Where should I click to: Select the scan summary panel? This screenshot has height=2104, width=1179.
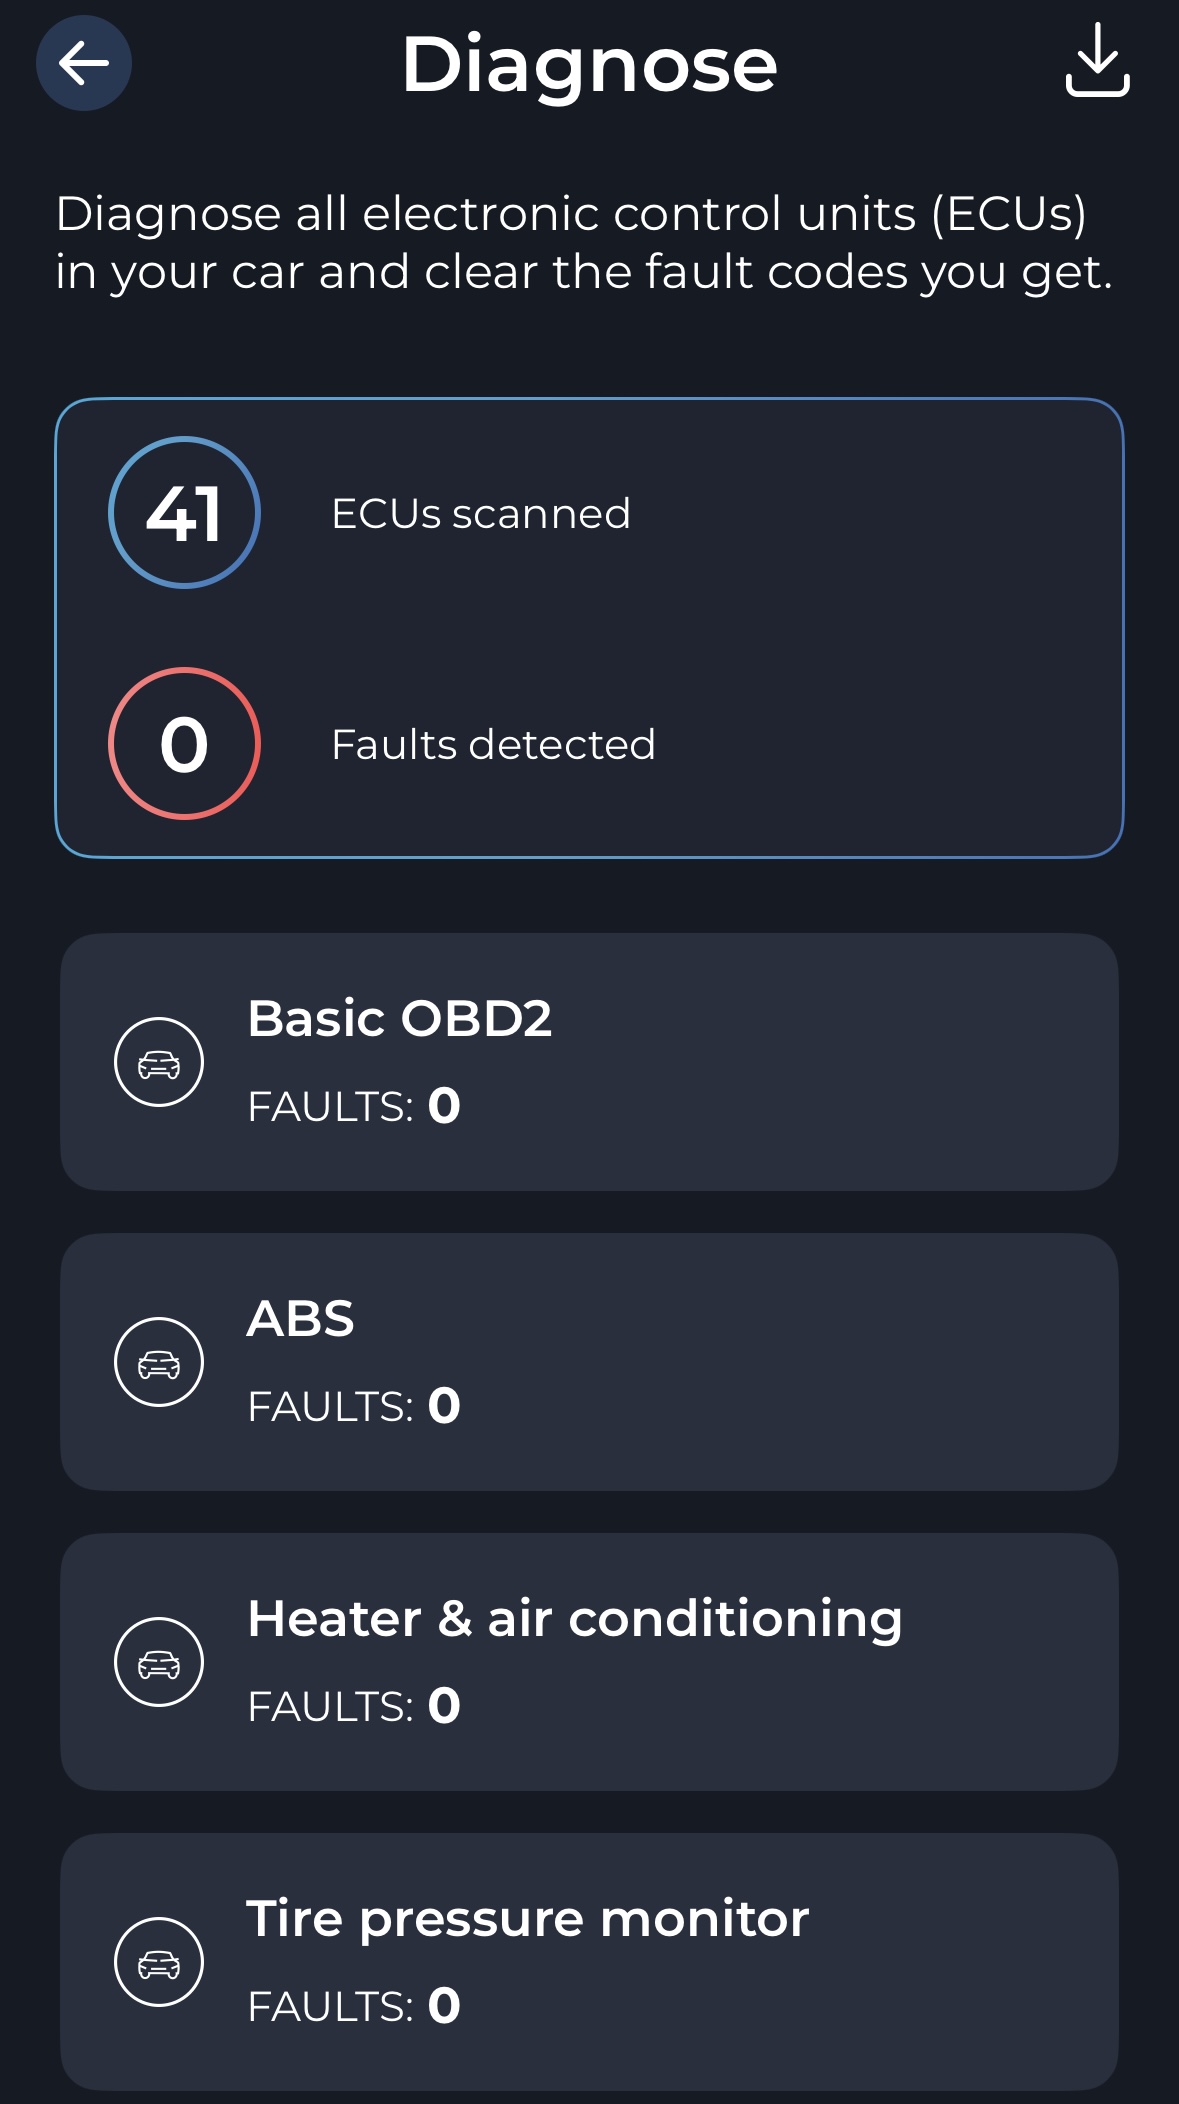[x=589, y=628]
